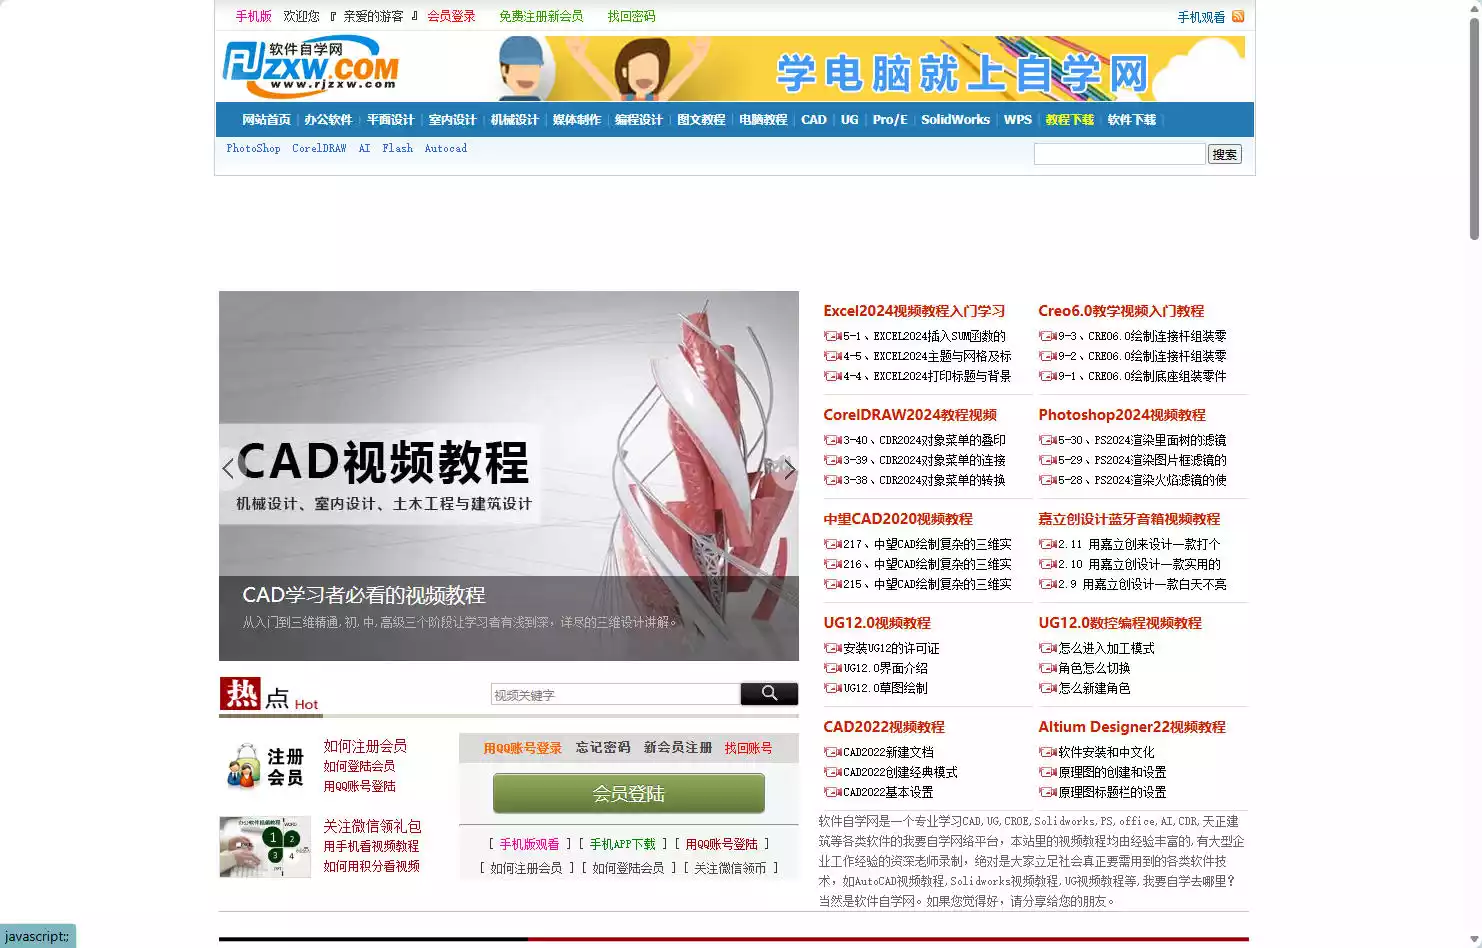Select the 忘记密码 tab
The height and width of the screenshot is (948, 1482).
click(x=603, y=747)
